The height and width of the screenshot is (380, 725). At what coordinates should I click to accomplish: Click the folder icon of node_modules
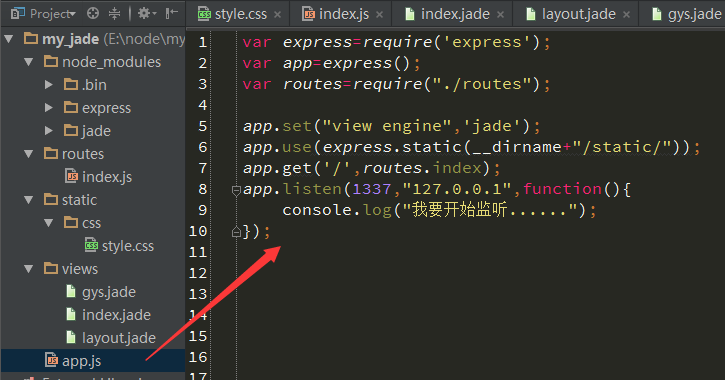(50, 61)
